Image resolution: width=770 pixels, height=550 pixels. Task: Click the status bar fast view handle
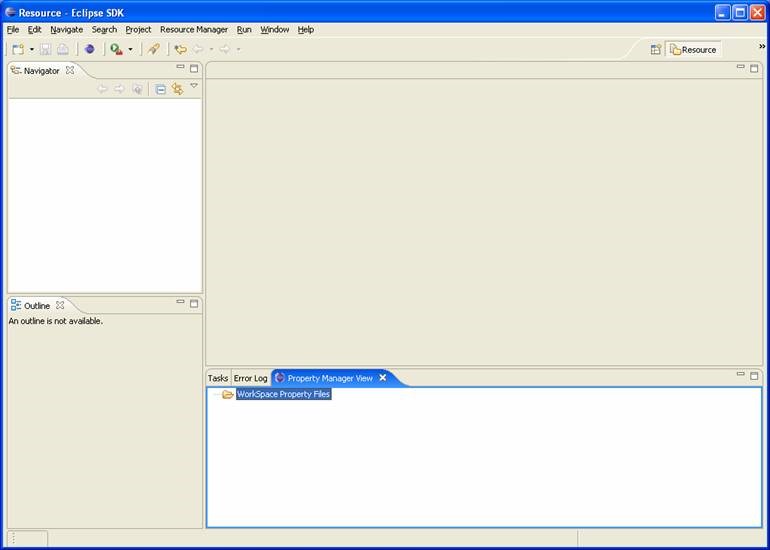(13, 538)
